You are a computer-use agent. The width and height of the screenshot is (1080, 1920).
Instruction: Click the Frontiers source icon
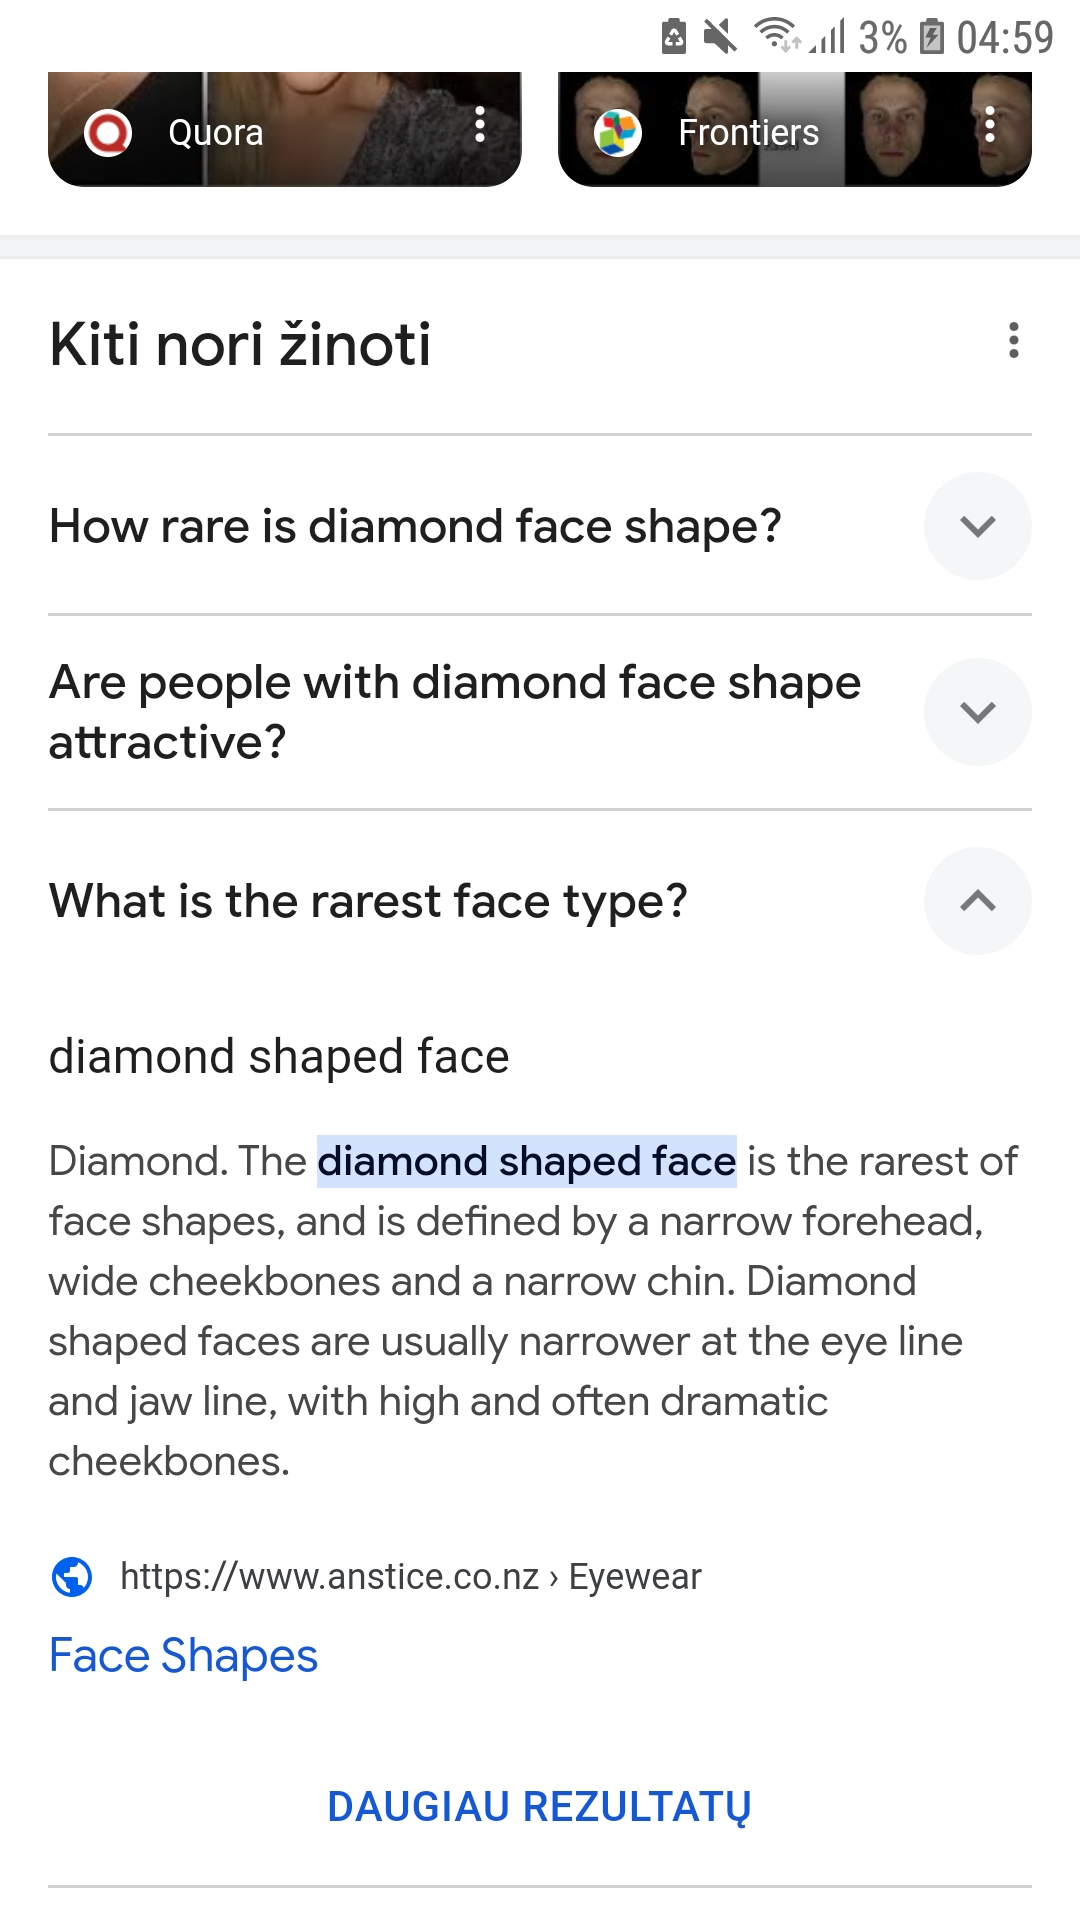point(618,131)
